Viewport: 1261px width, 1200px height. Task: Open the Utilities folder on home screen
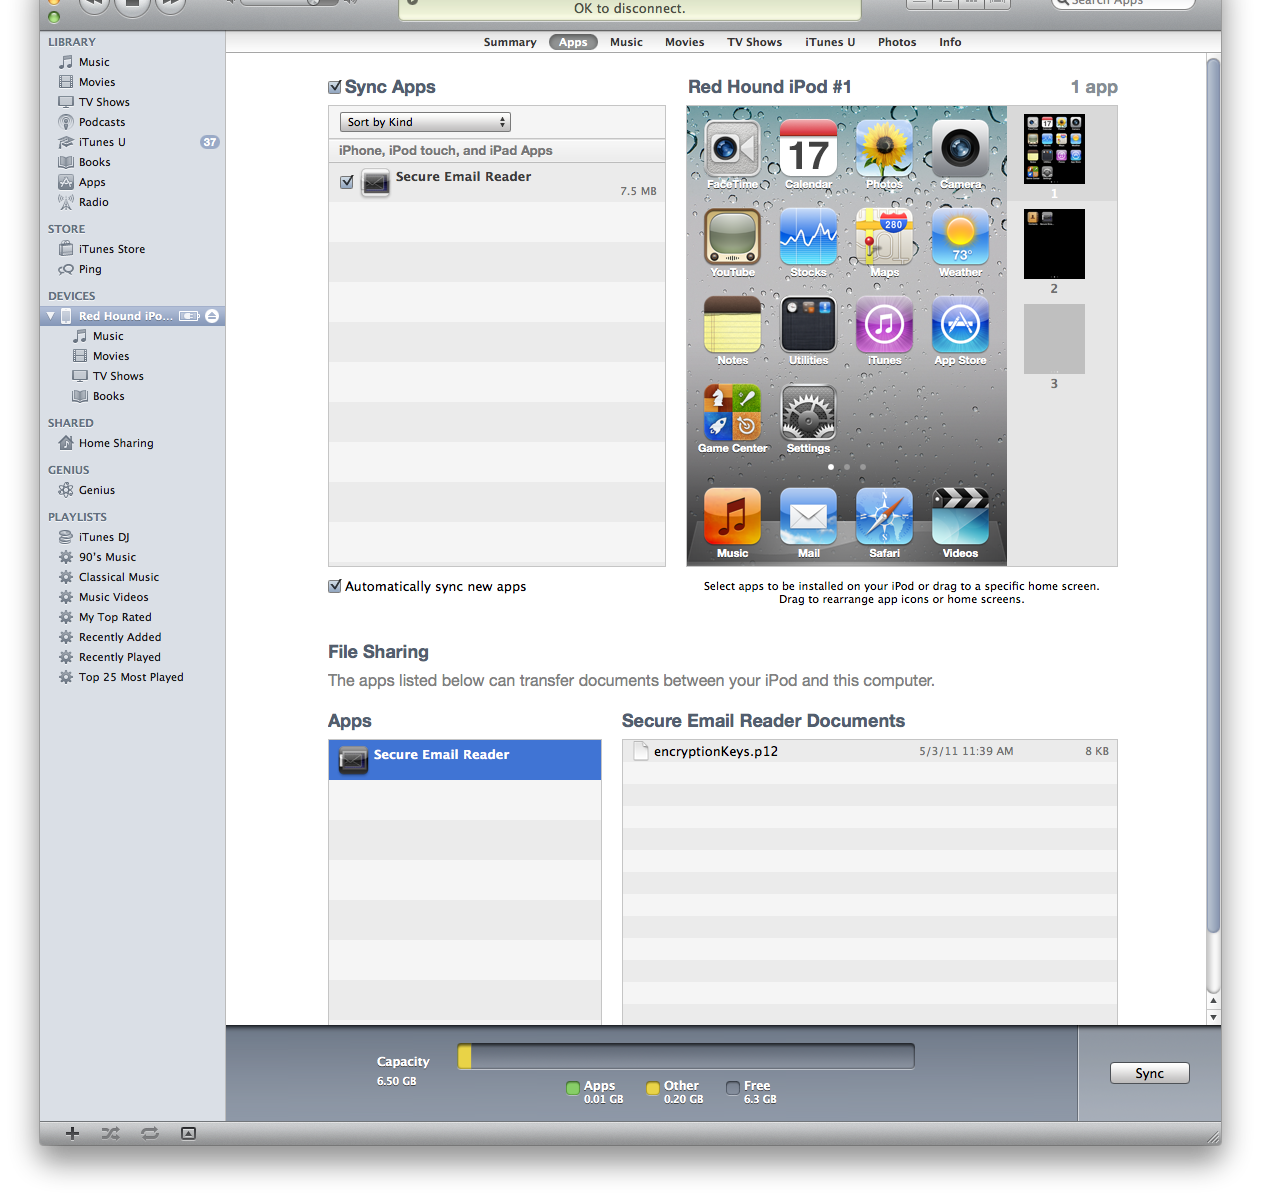[808, 325]
